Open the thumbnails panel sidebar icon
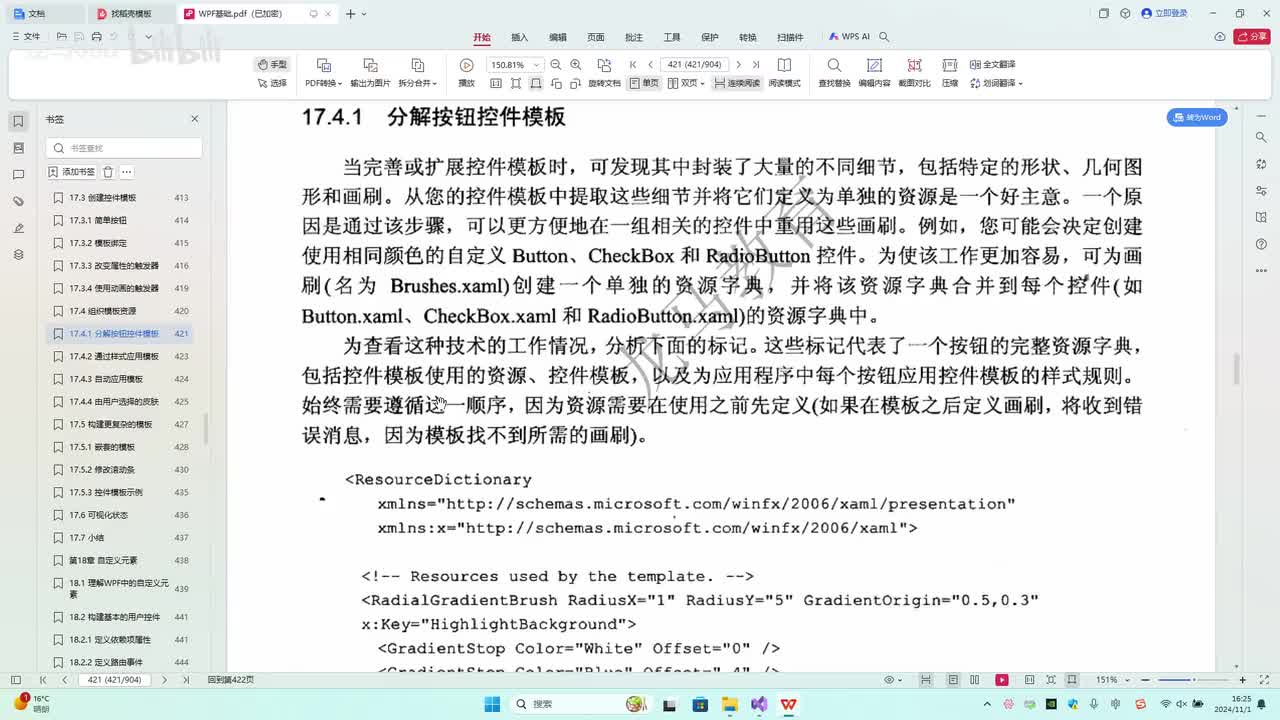Image resolution: width=1280 pixels, height=720 pixels. point(18,148)
